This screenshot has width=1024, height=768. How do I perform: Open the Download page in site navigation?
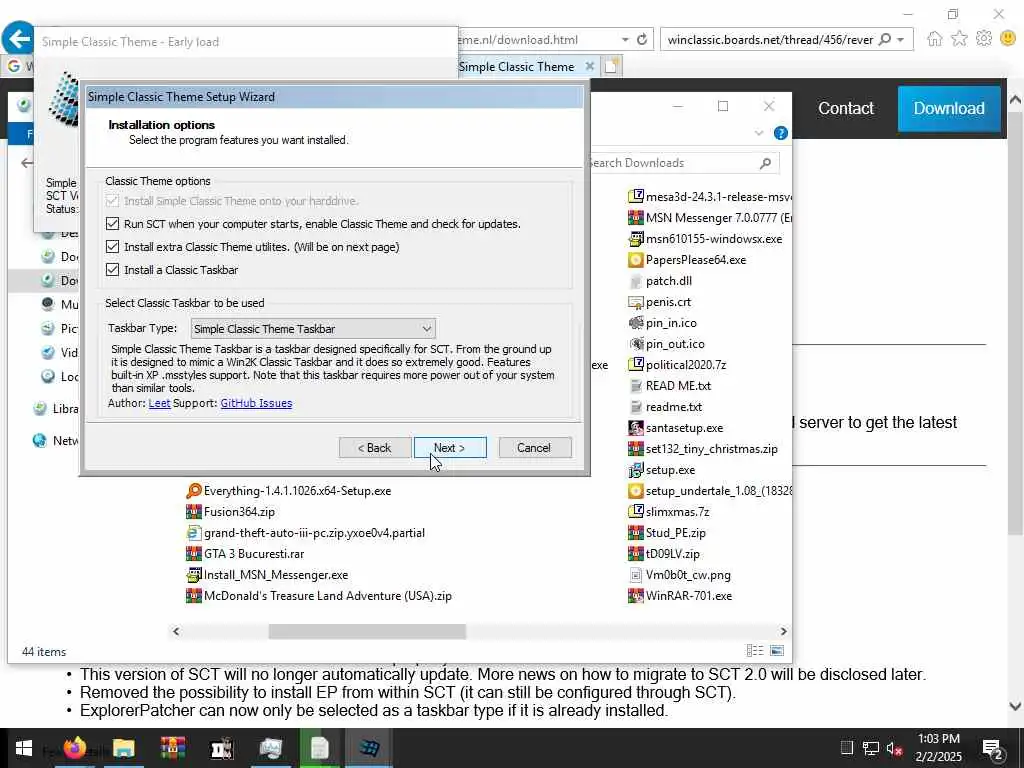click(x=949, y=108)
